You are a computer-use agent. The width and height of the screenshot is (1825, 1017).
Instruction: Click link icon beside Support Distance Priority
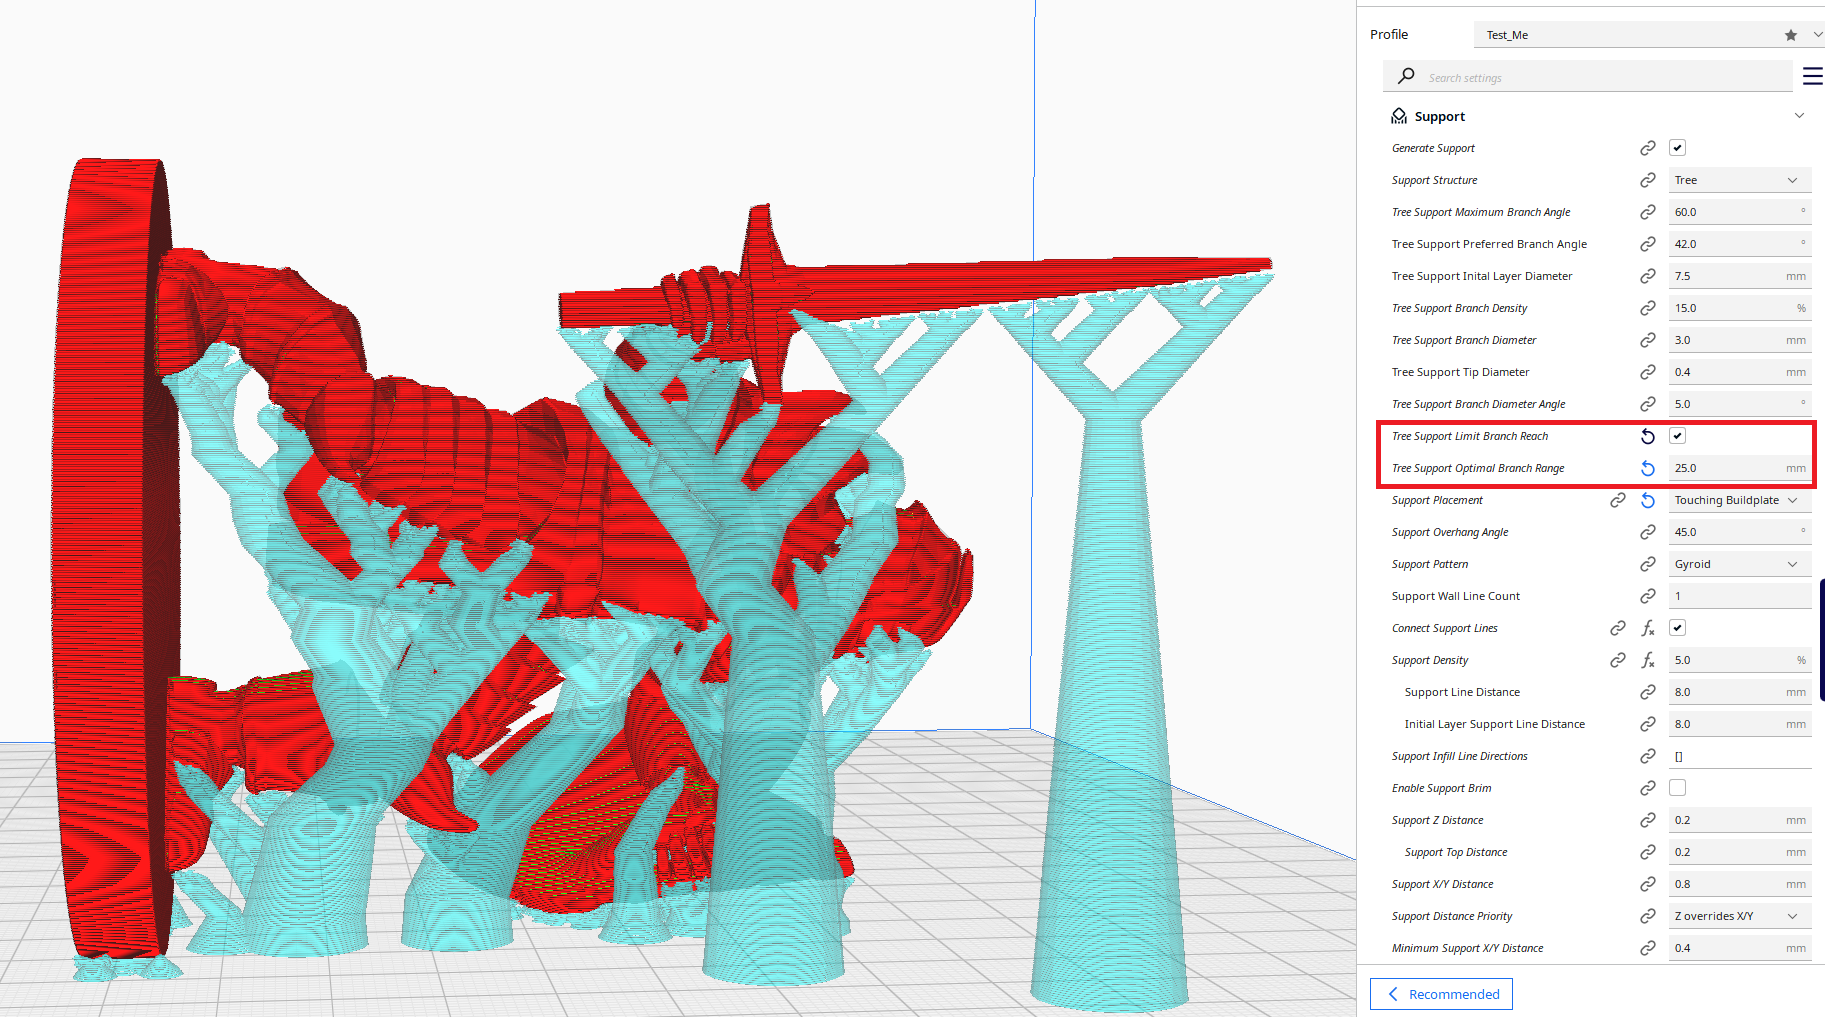click(x=1647, y=916)
